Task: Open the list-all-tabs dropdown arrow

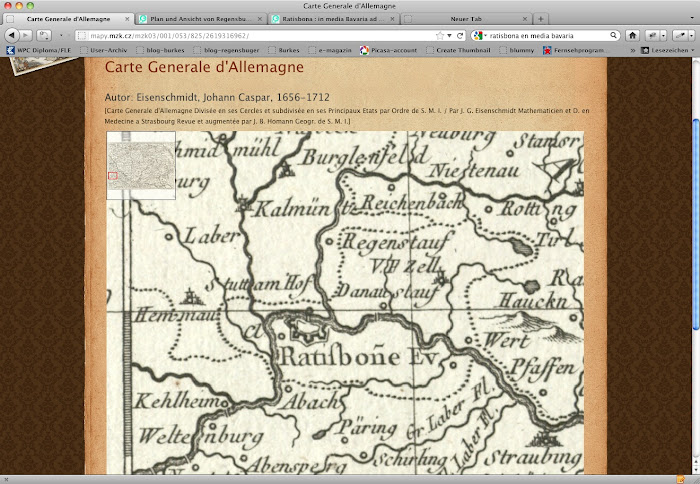Action: tap(693, 19)
